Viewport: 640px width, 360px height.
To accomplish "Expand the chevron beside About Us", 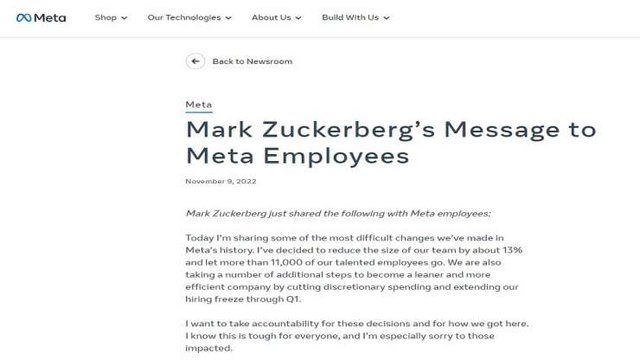I will 298,18.
